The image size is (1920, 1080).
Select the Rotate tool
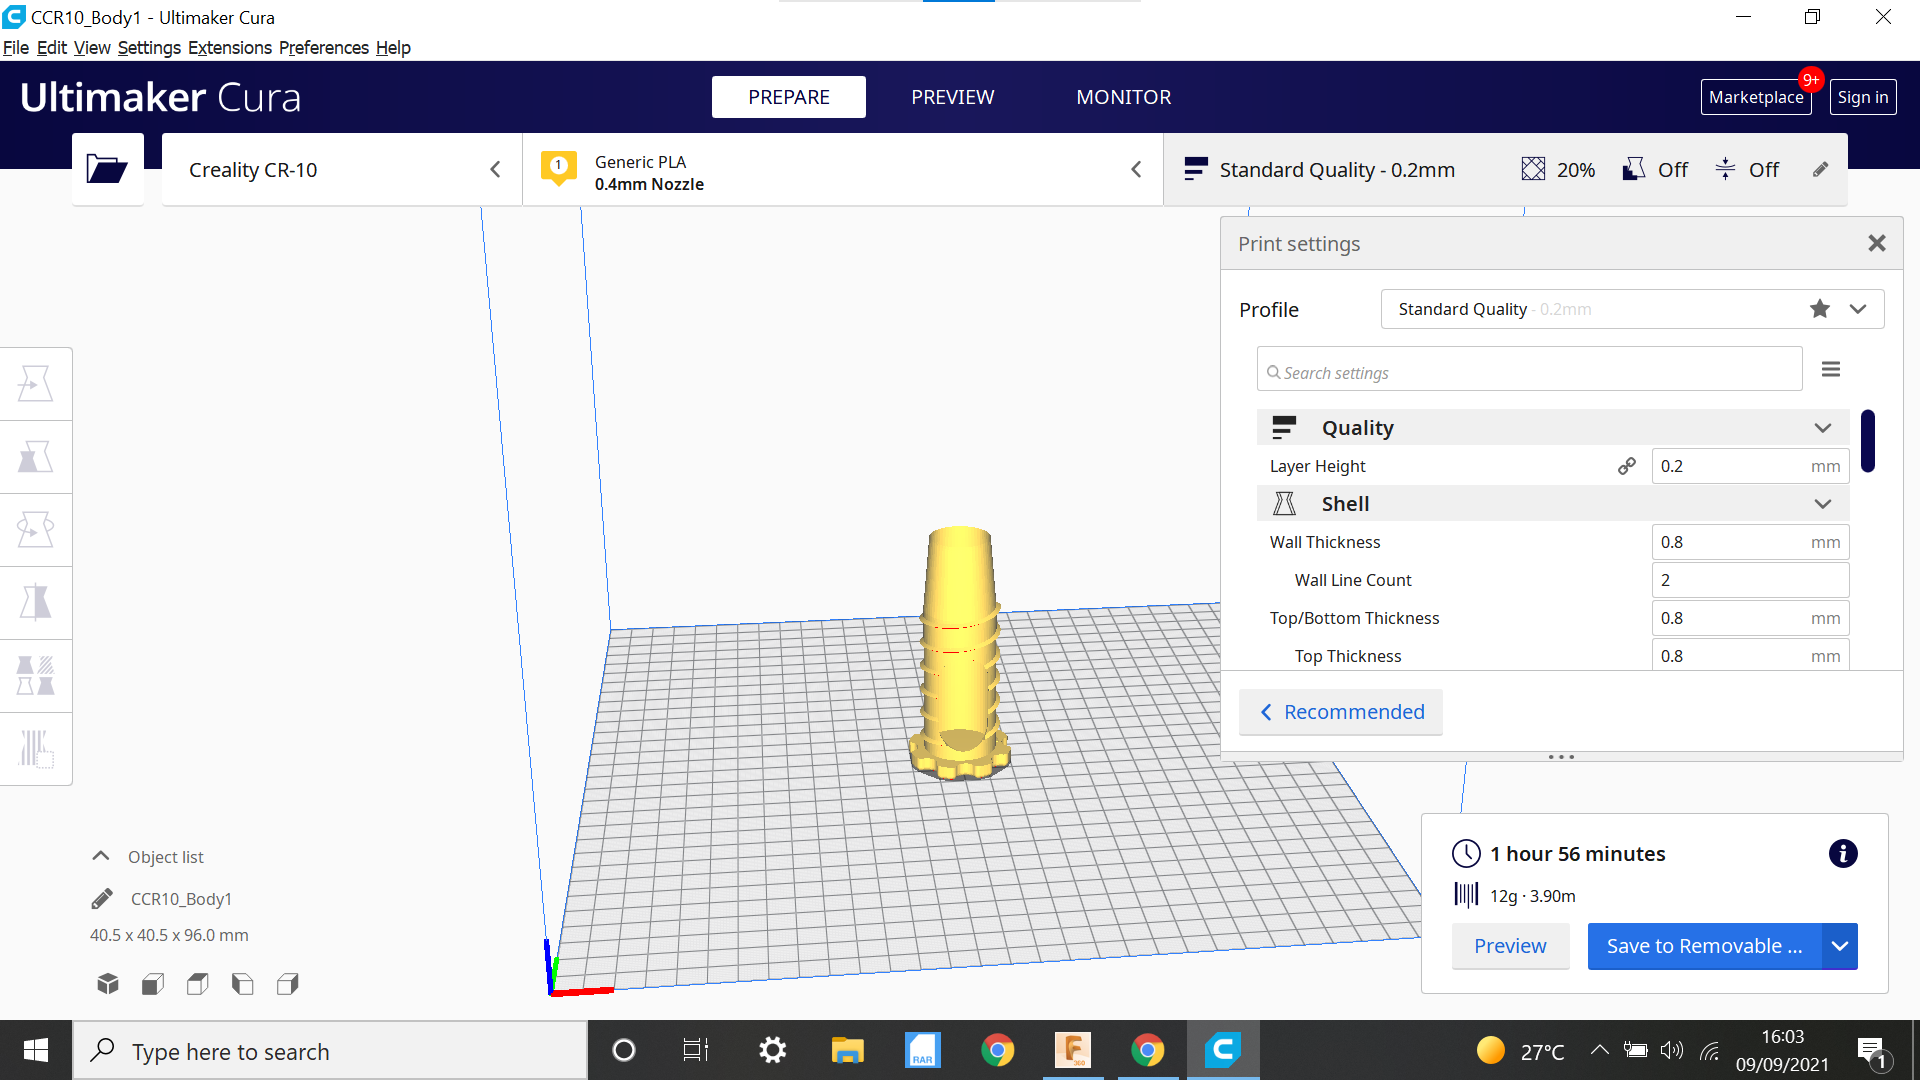pyautogui.click(x=36, y=530)
